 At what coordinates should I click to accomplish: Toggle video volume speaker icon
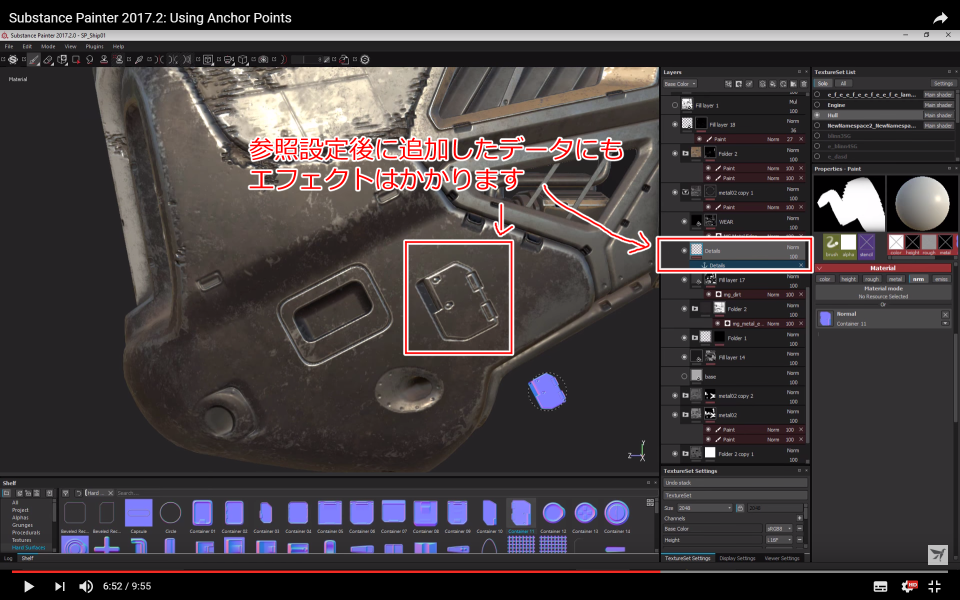[86, 586]
